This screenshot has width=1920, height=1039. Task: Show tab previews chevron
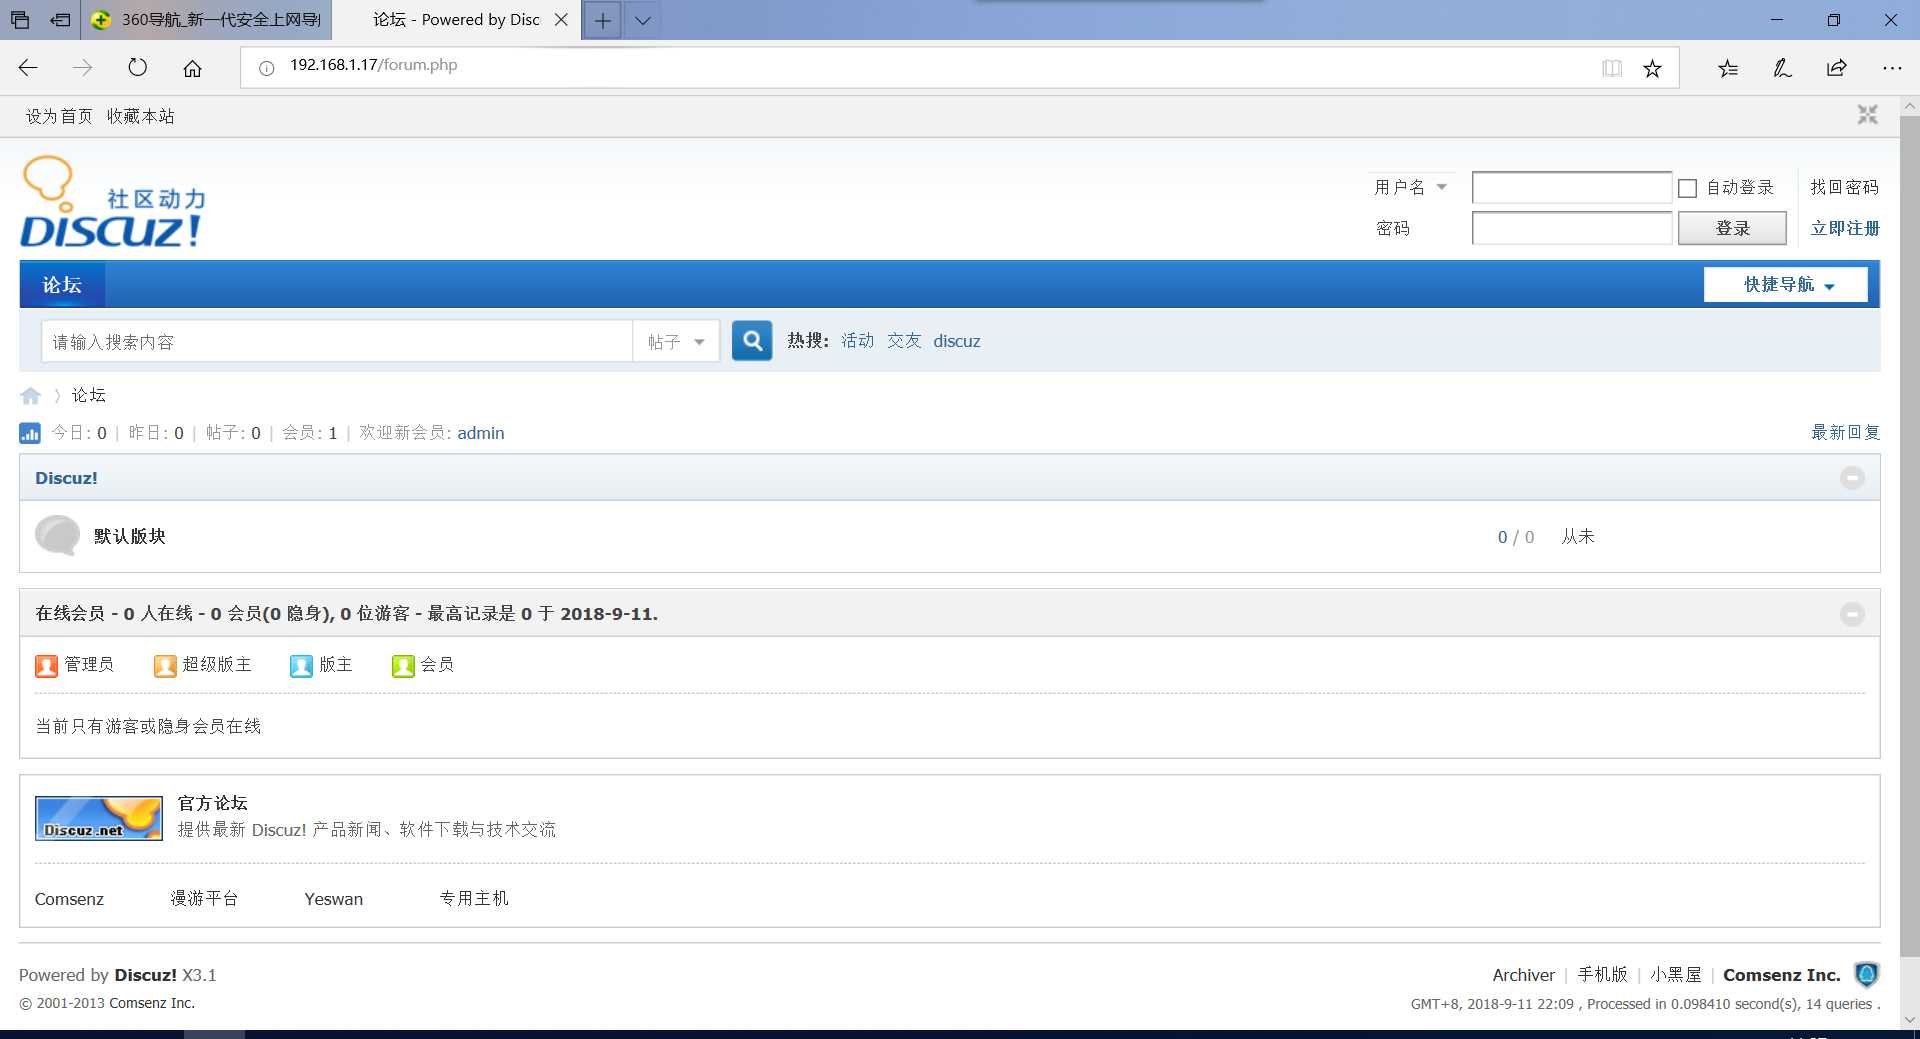[643, 20]
